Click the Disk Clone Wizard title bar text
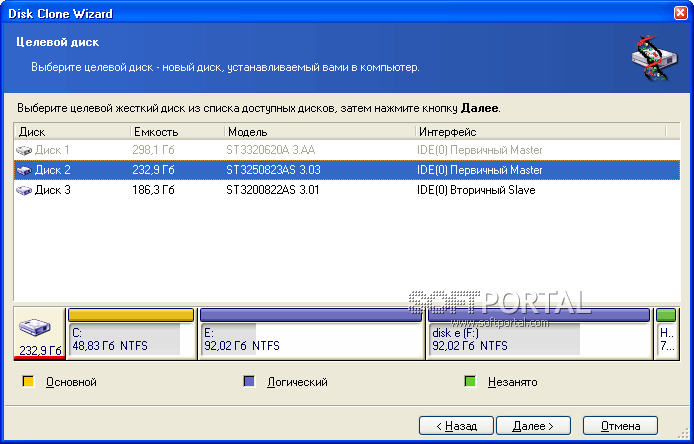This screenshot has height=444, width=694. tap(60, 14)
